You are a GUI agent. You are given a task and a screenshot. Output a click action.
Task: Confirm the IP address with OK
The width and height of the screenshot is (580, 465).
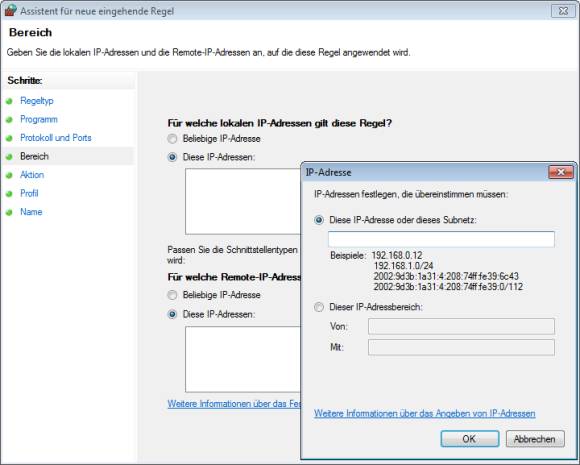(x=470, y=439)
